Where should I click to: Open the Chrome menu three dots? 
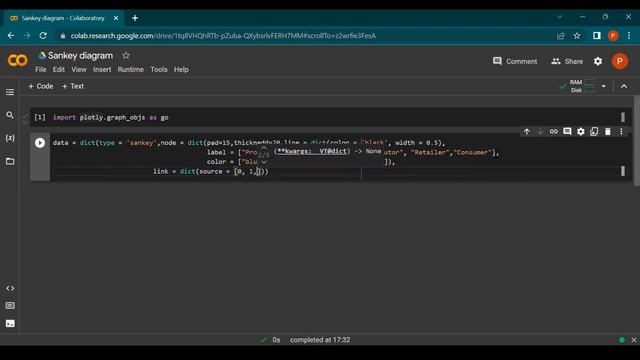629,36
